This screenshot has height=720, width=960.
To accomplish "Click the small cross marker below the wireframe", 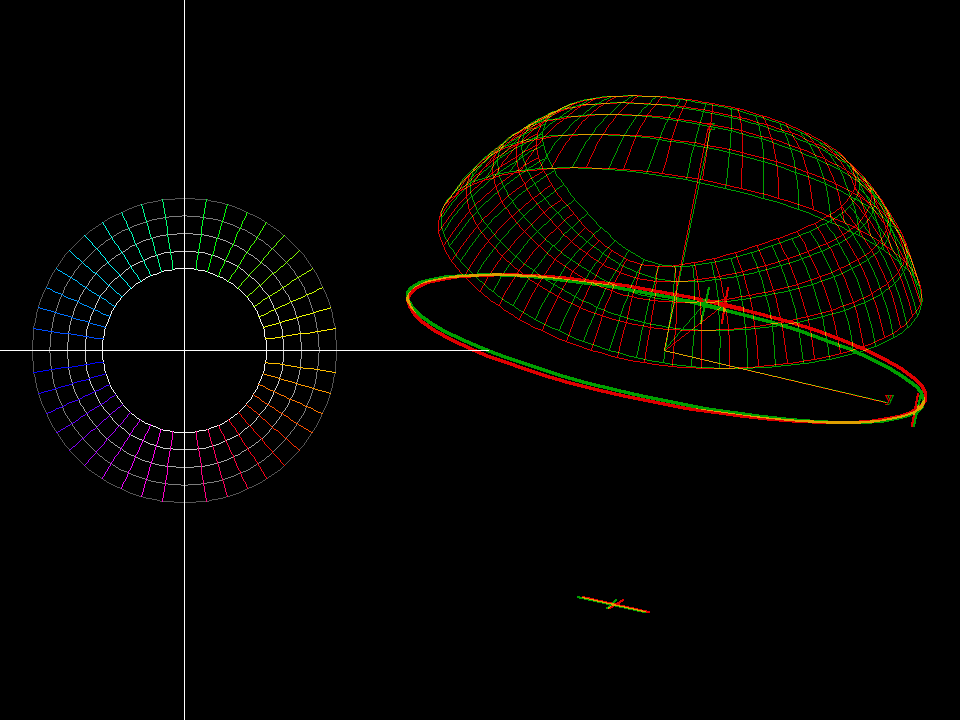I will (613, 604).
